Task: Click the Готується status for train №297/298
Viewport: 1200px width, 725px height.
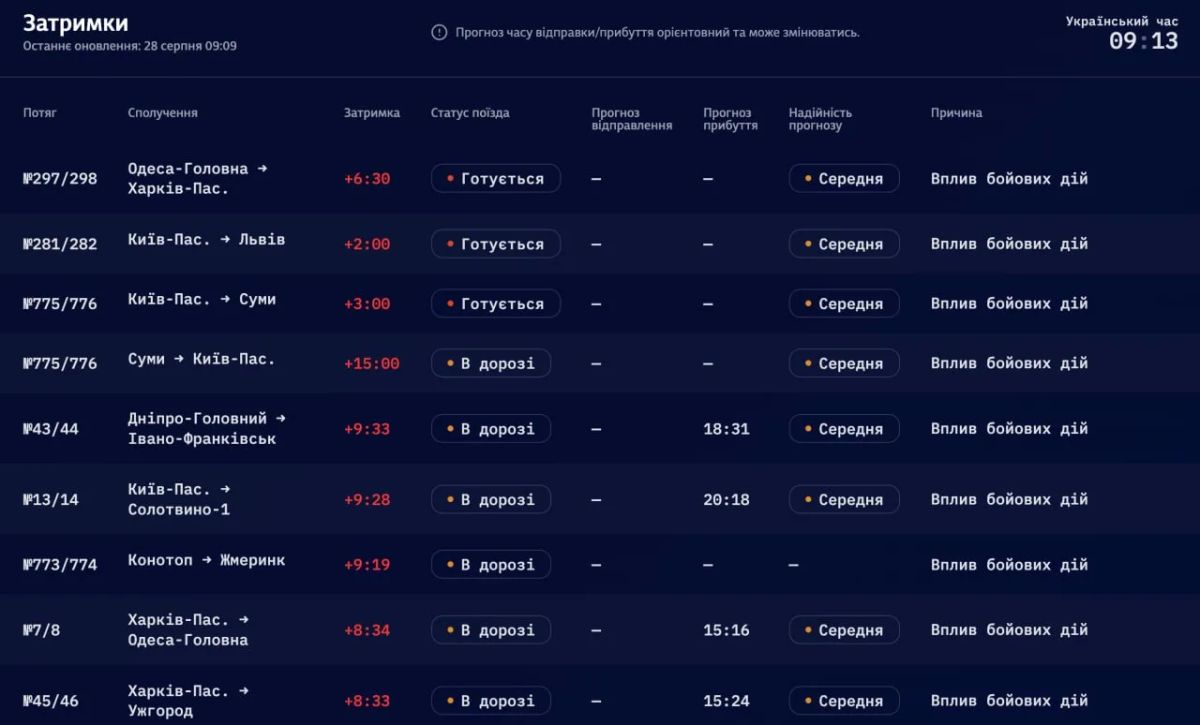Action: pyautogui.click(x=496, y=179)
